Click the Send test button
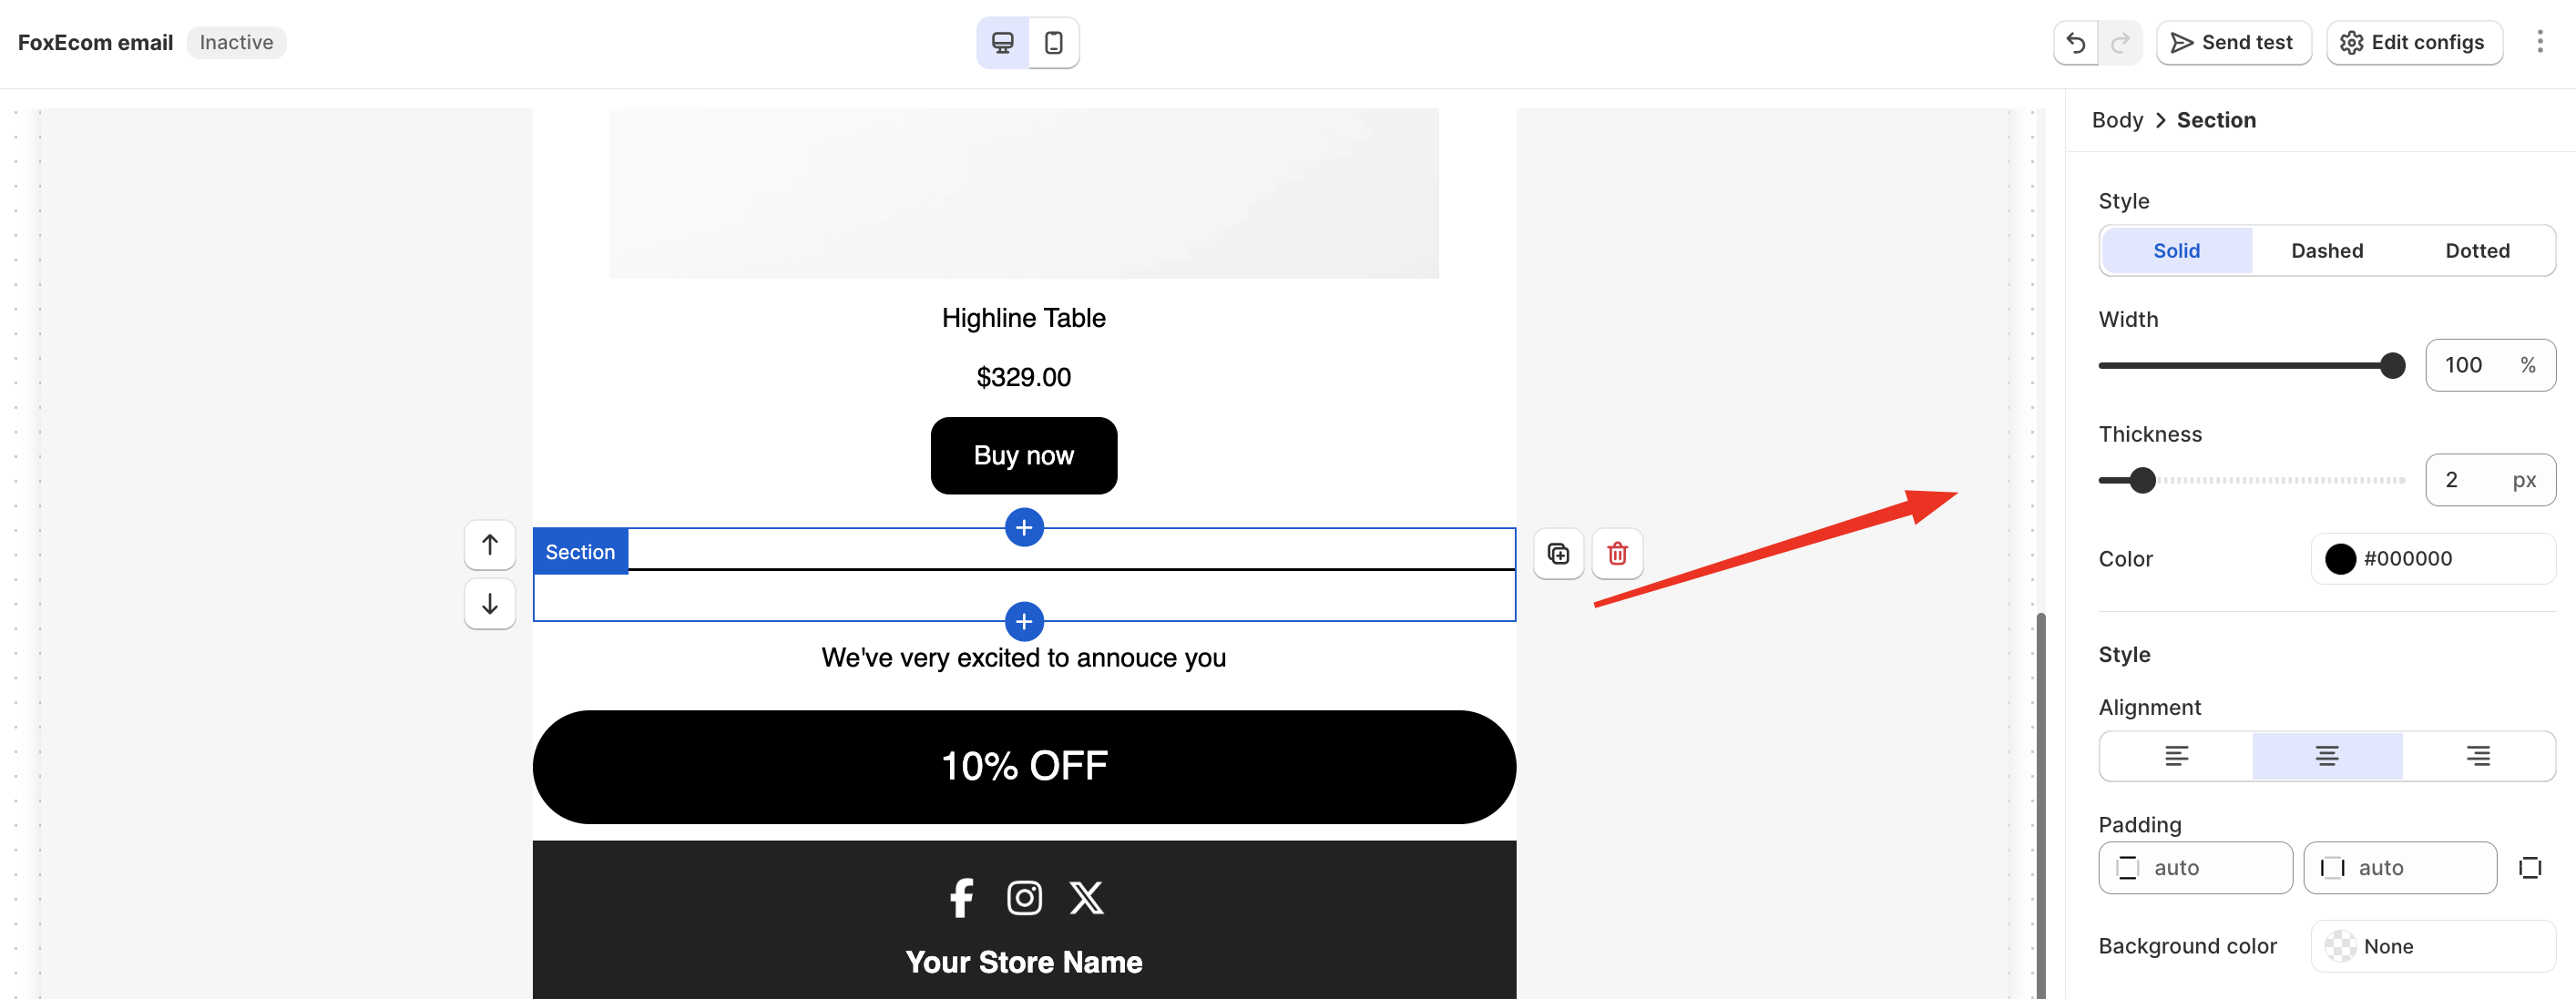Image resolution: width=2576 pixels, height=999 pixels. pyautogui.click(x=2232, y=43)
